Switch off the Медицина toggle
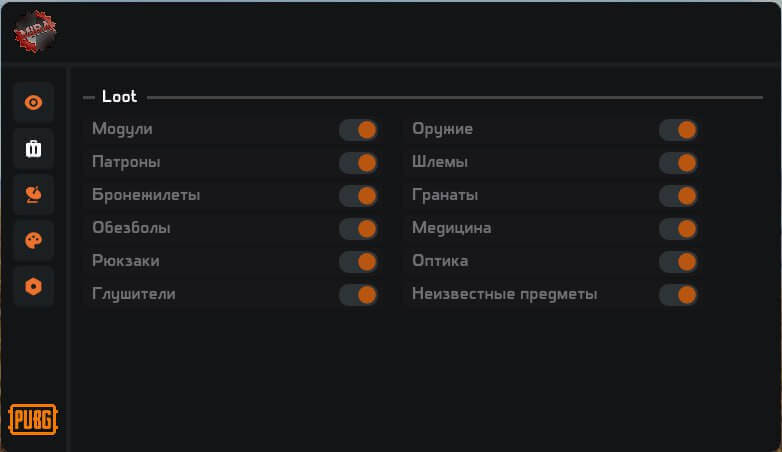 [x=678, y=229]
